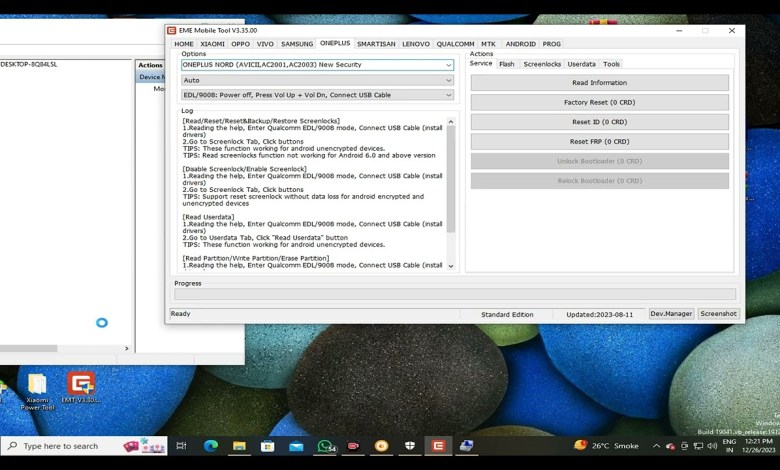Open the Screenlocks actions tab

tap(542, 64)
